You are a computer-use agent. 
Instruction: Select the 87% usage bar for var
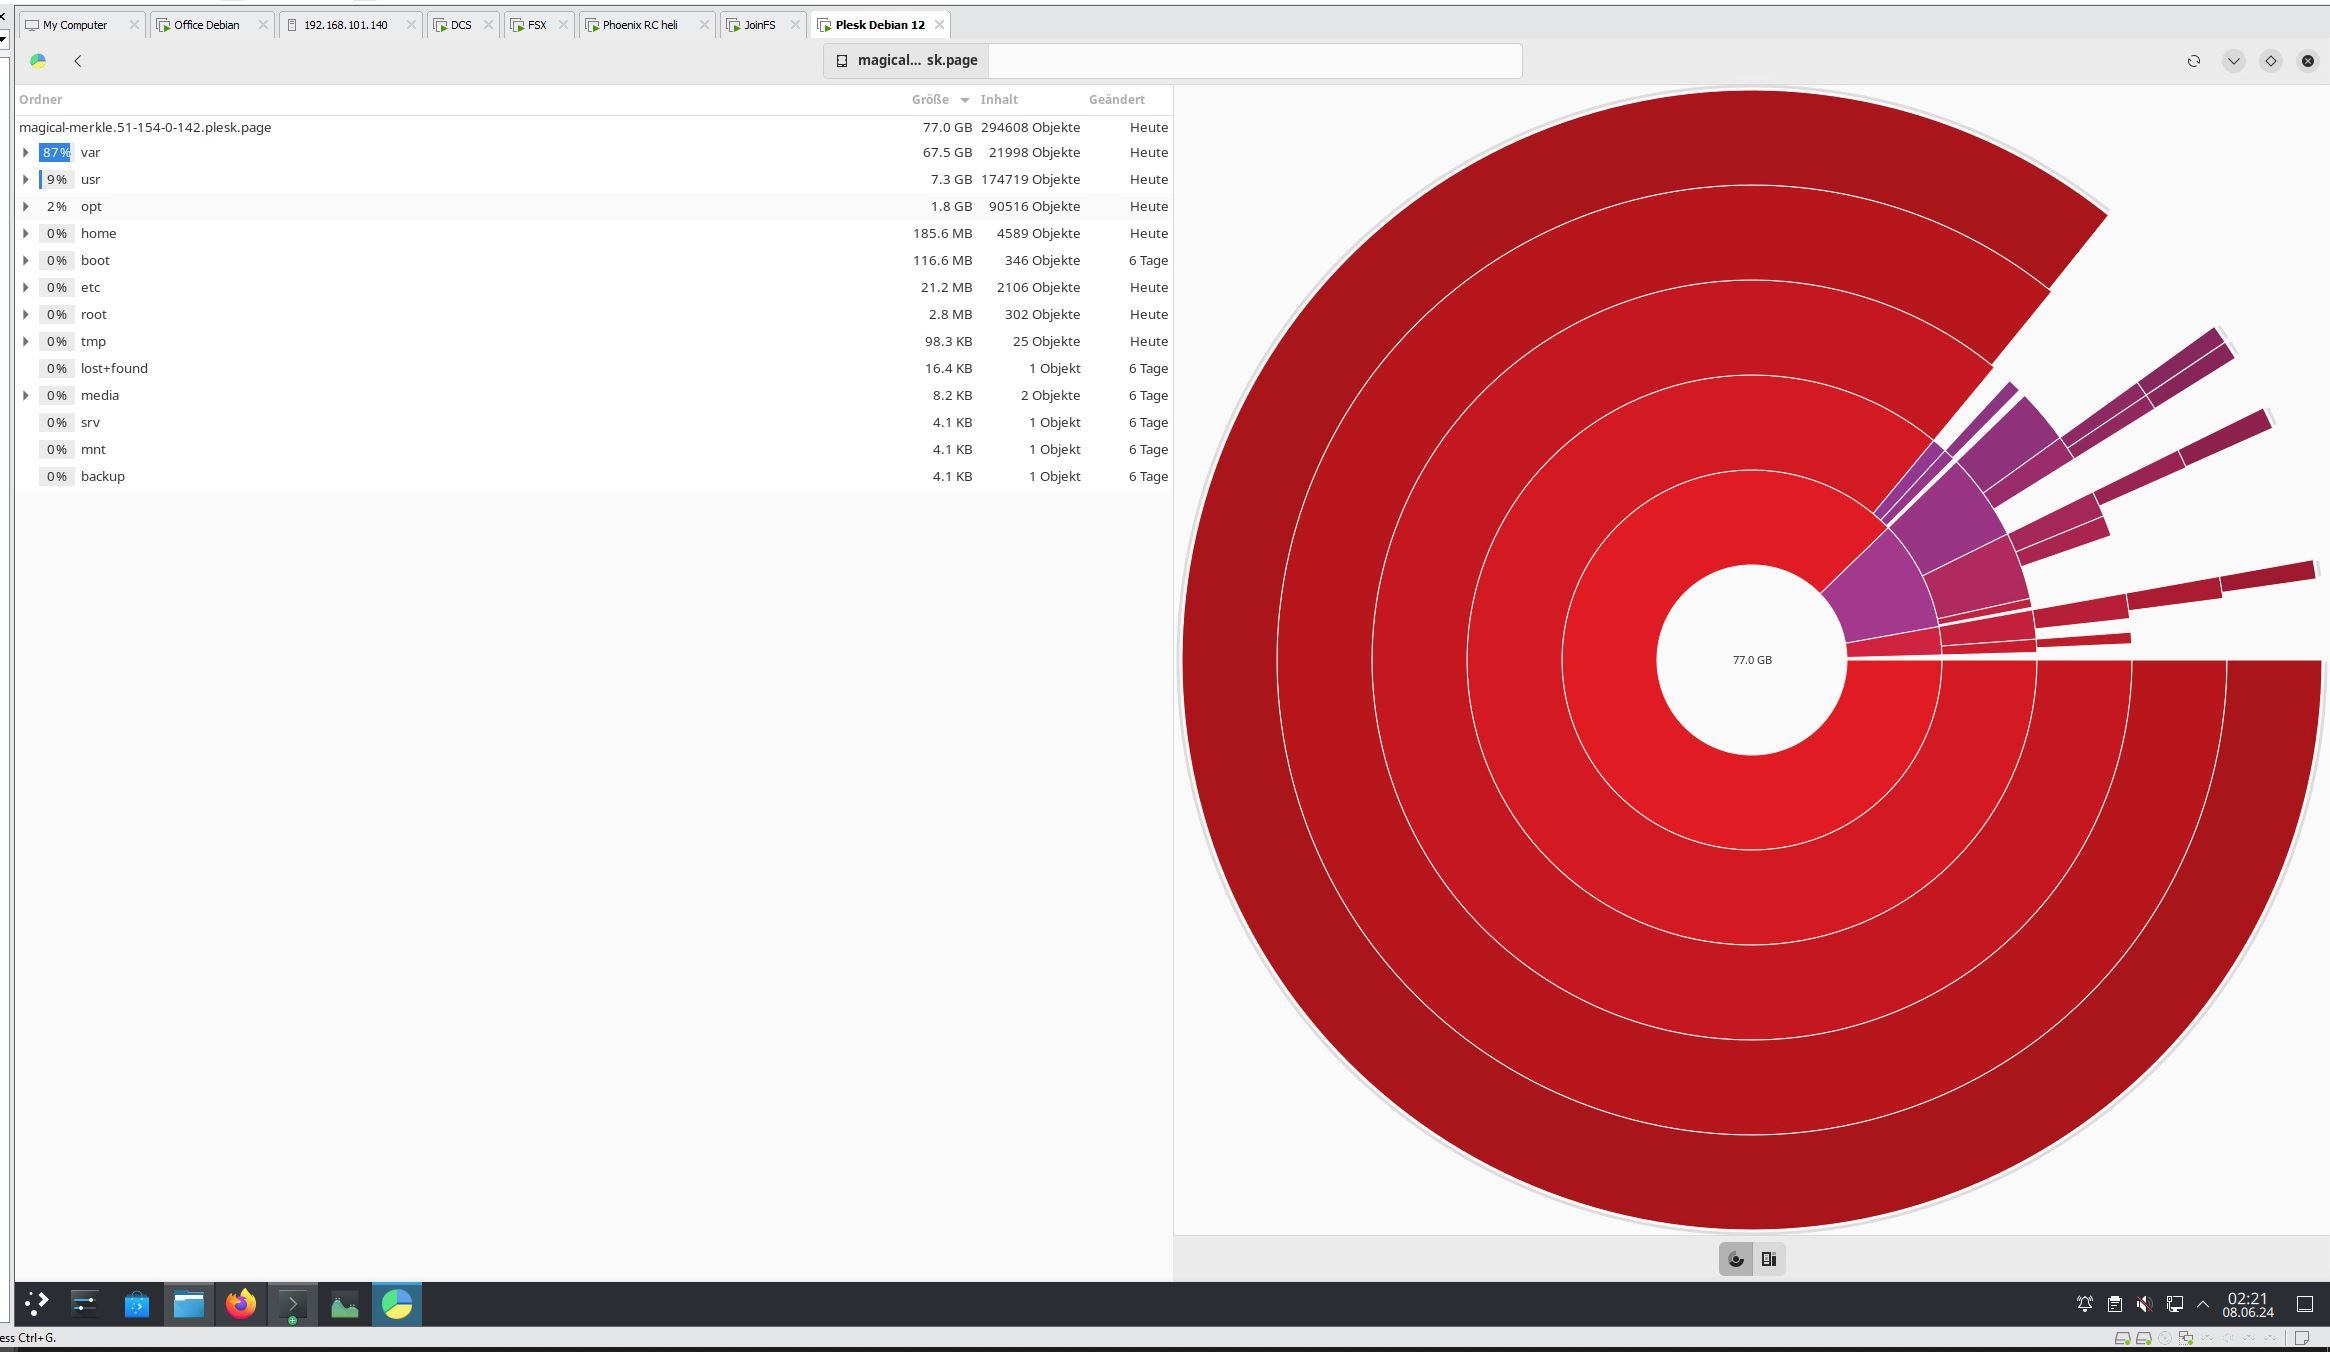click(56, 153)
